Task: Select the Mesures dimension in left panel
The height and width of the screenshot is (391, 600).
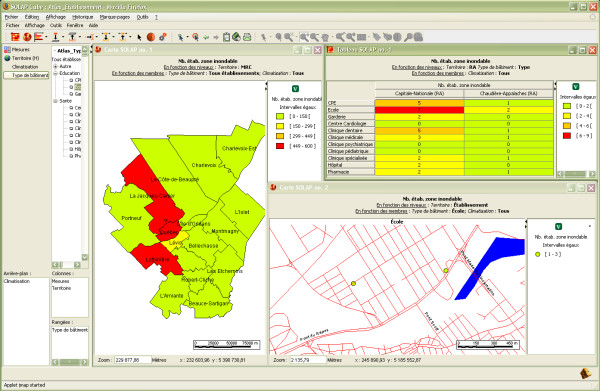Action: click(x=17, y=50)
